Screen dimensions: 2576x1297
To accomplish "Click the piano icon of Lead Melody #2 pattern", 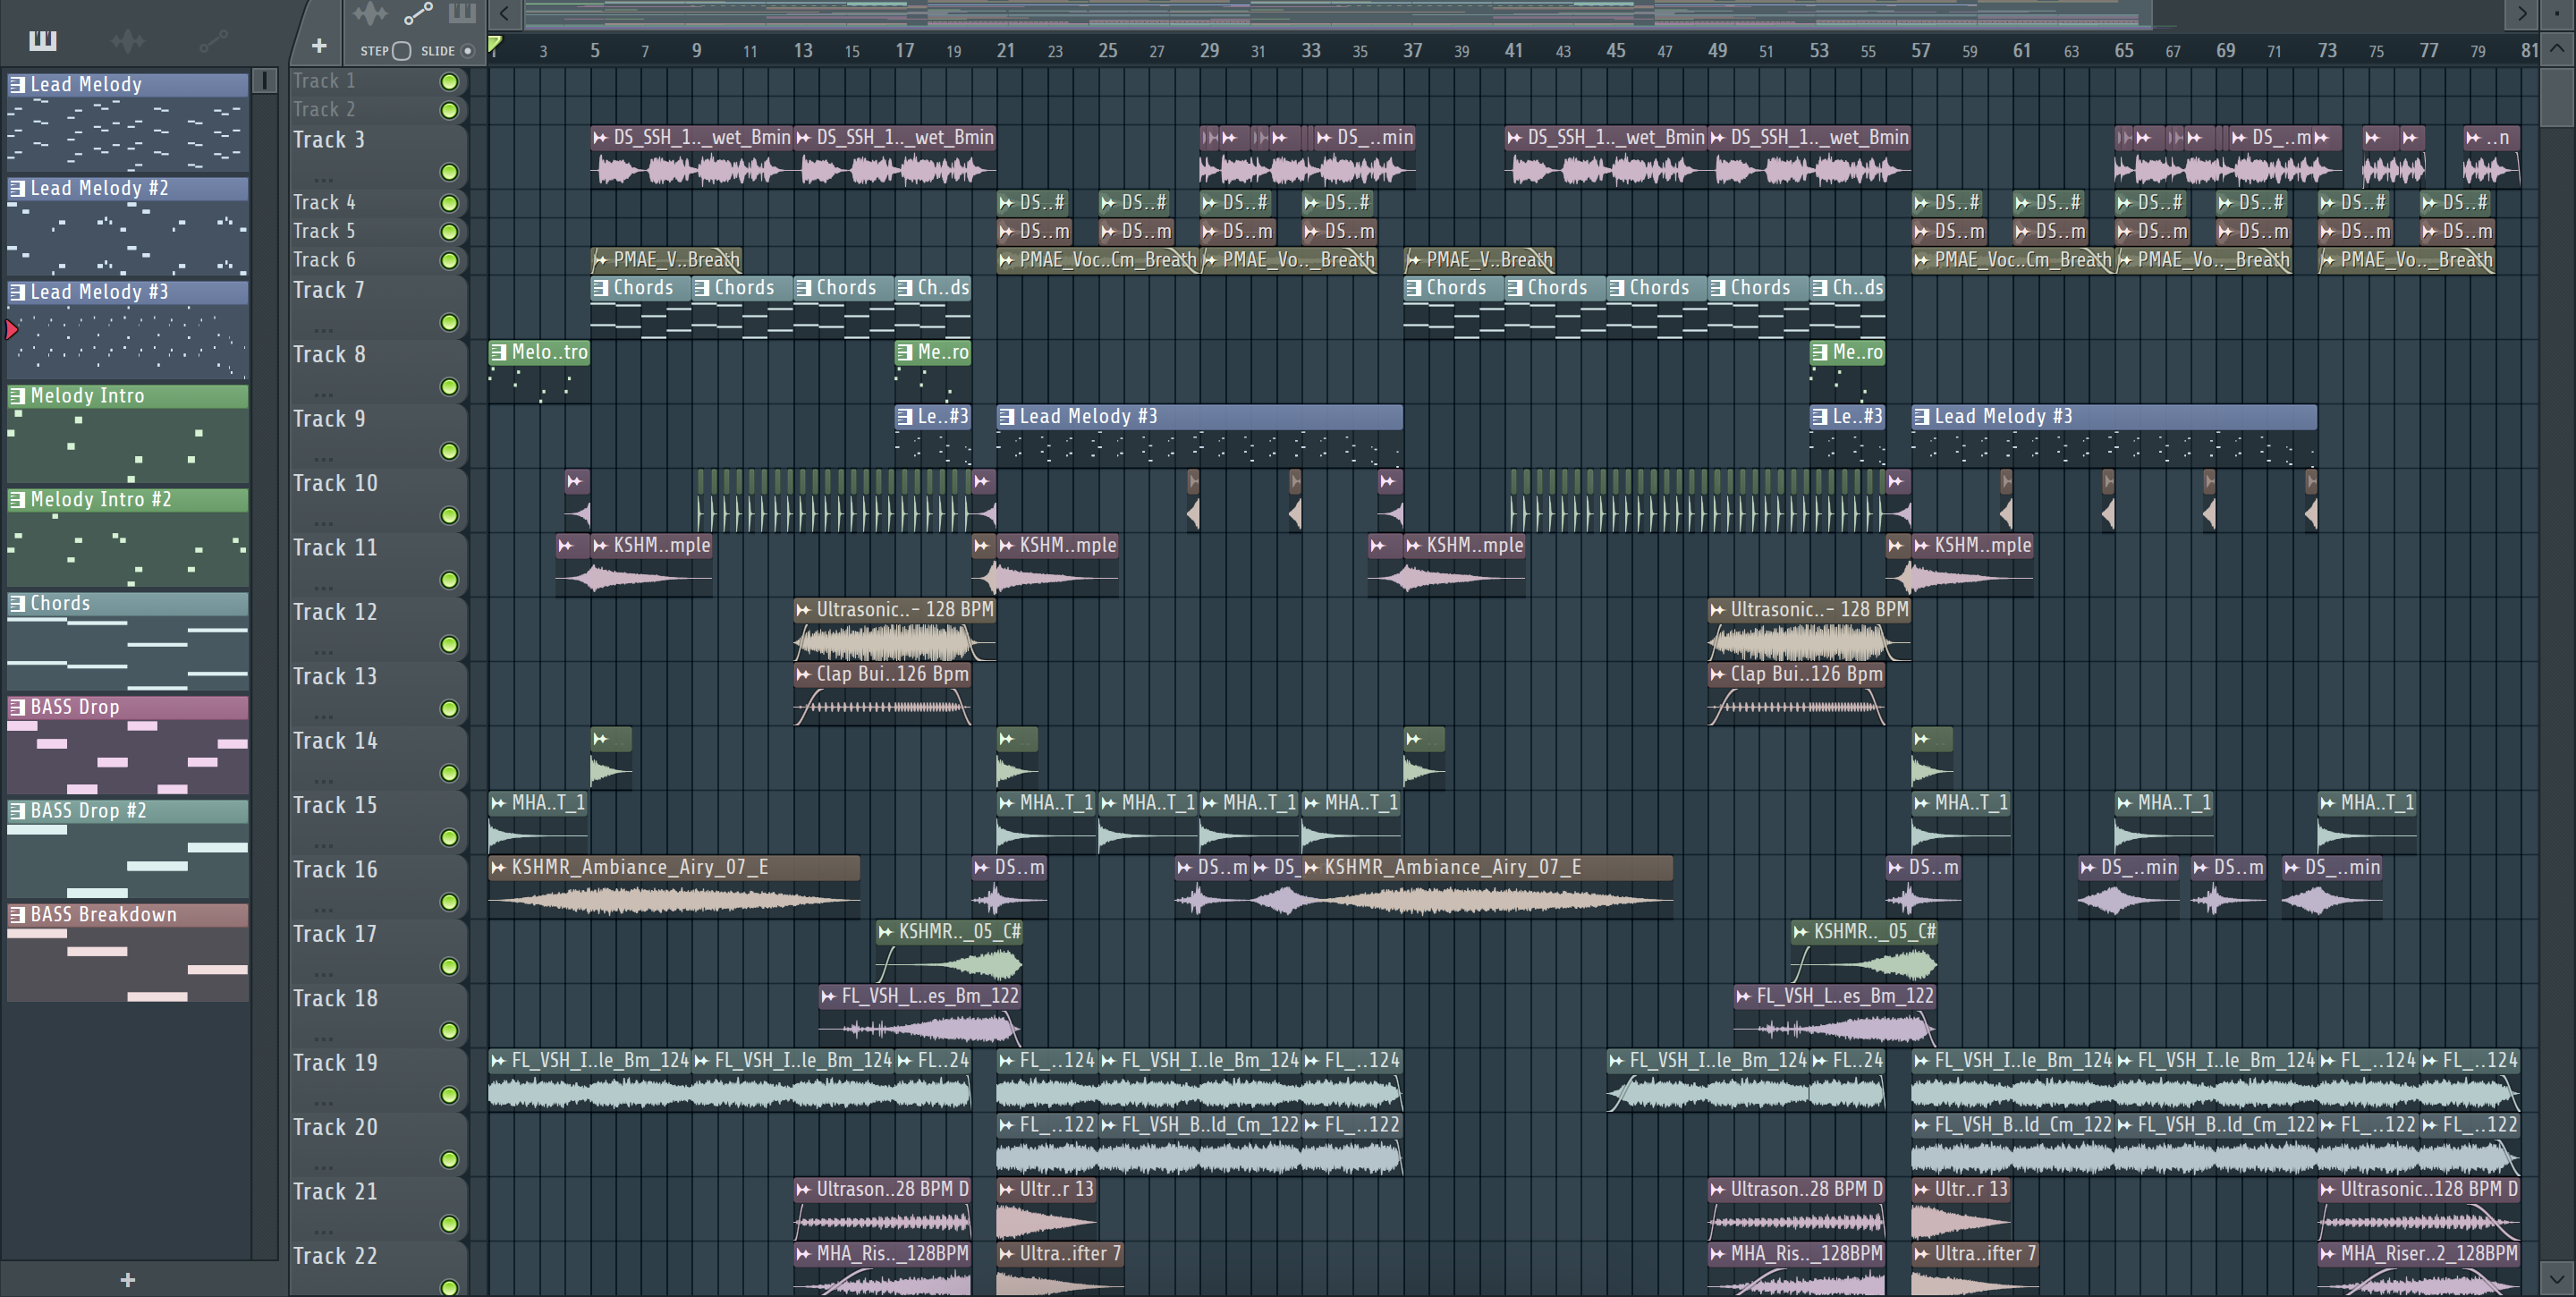I will [x=17, y=188].
